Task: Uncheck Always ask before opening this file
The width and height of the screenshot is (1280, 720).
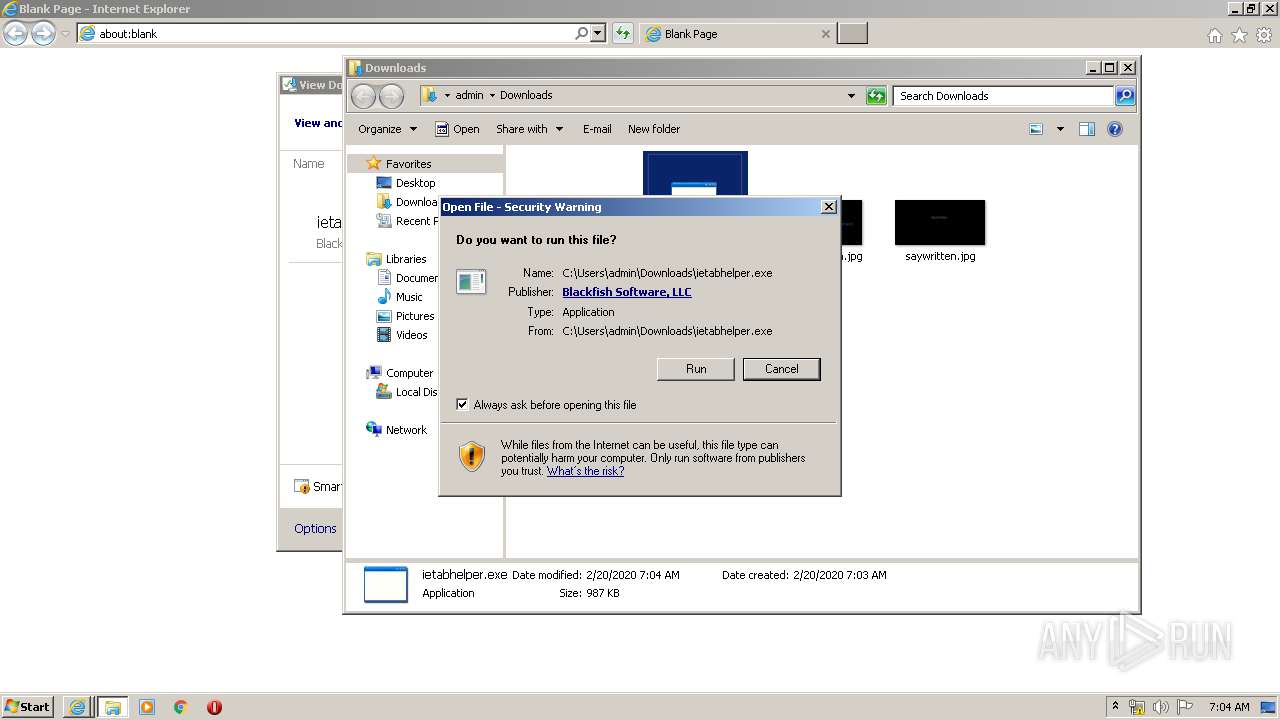Action: [462, 405]
